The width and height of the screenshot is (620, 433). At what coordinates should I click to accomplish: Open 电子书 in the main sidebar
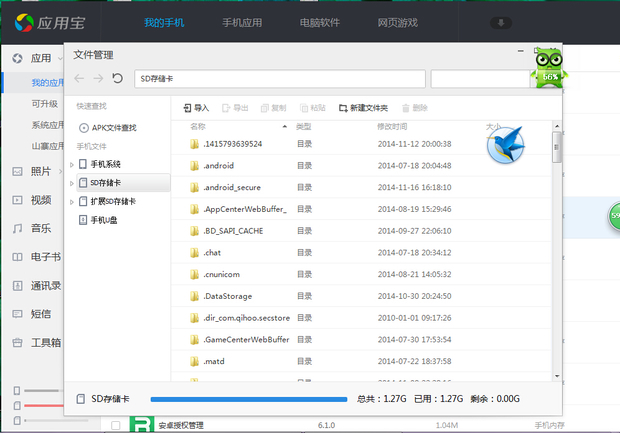click(37, 257)
